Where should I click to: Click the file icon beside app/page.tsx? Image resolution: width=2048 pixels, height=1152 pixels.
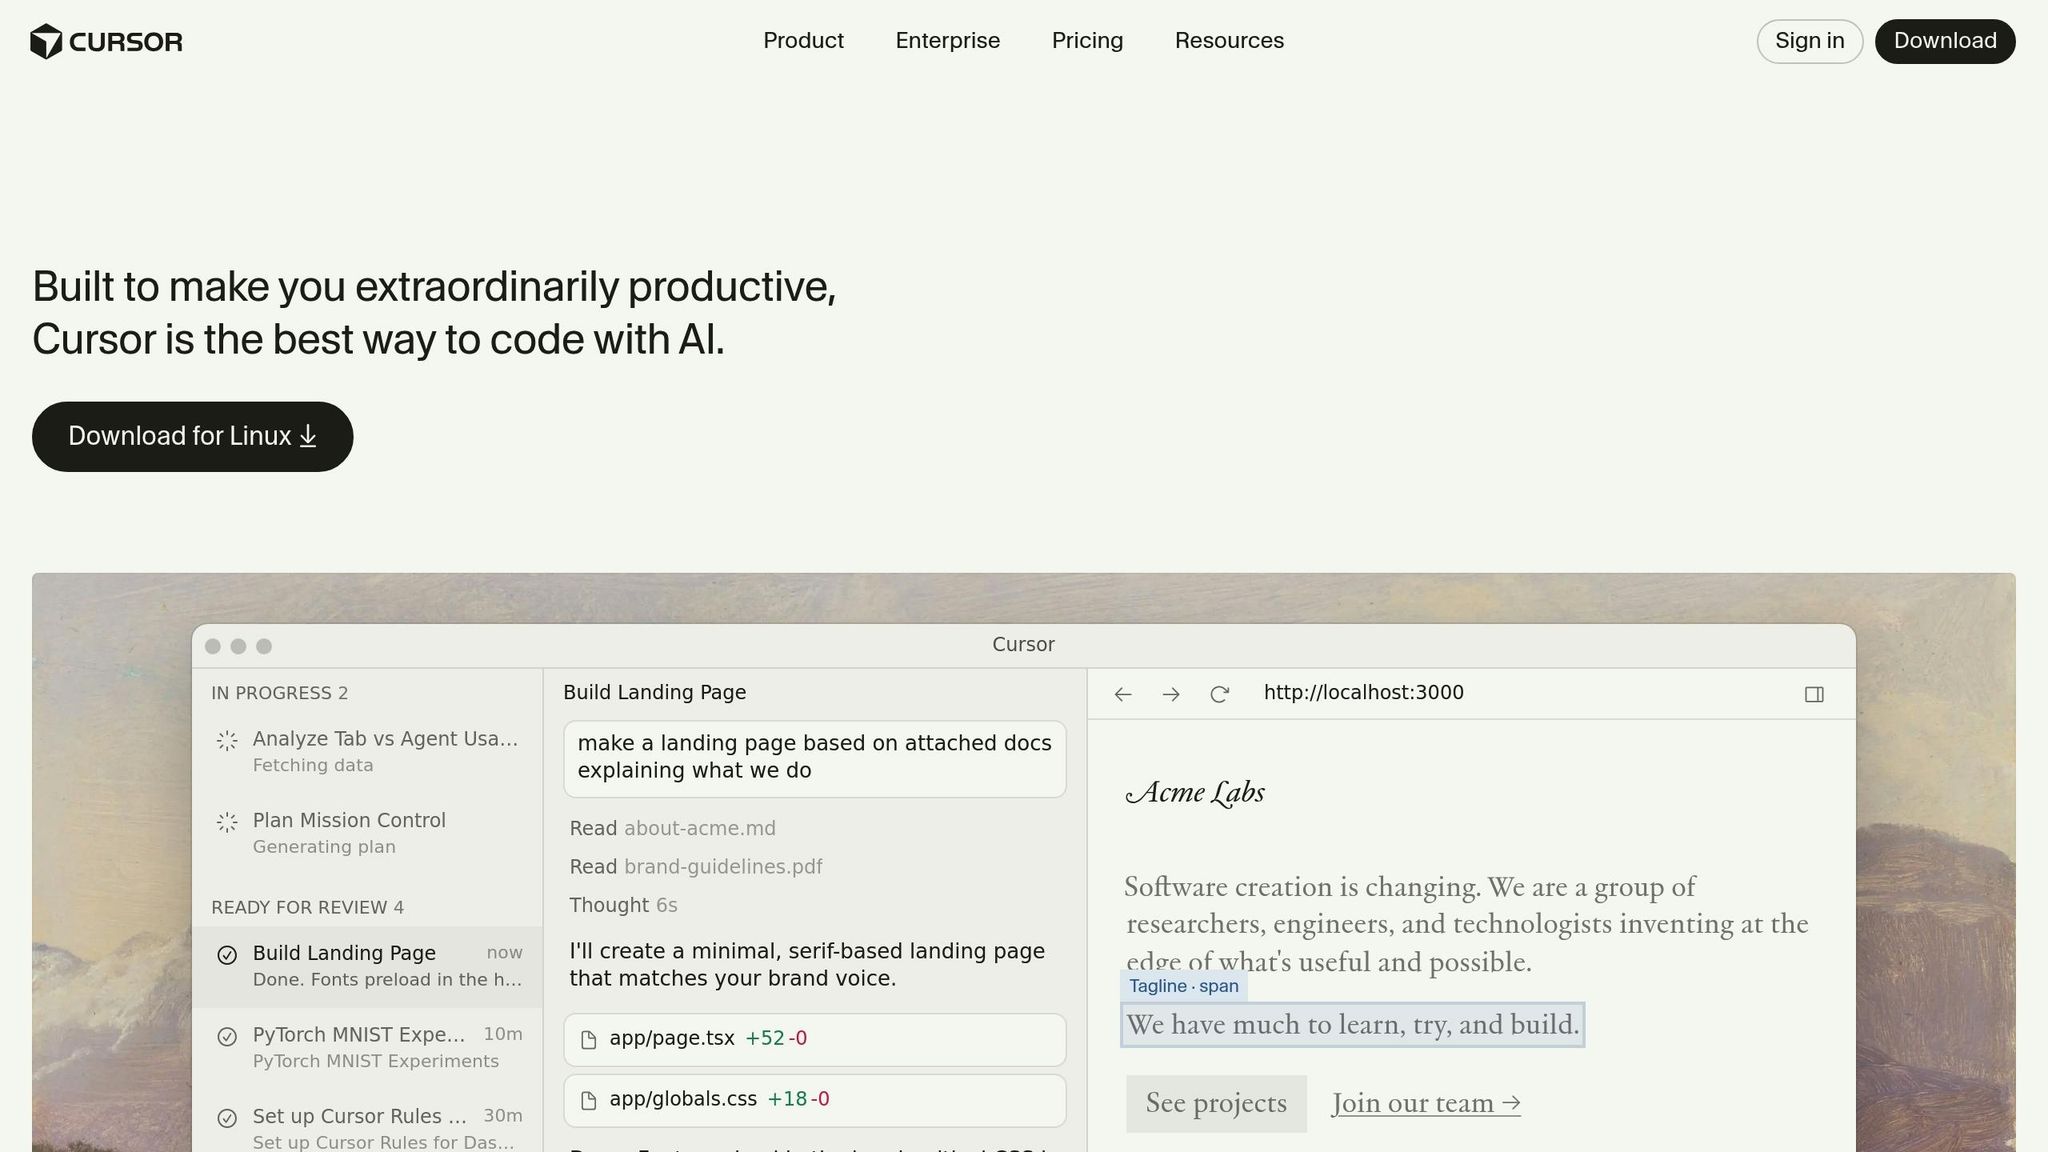(588, 1040)
